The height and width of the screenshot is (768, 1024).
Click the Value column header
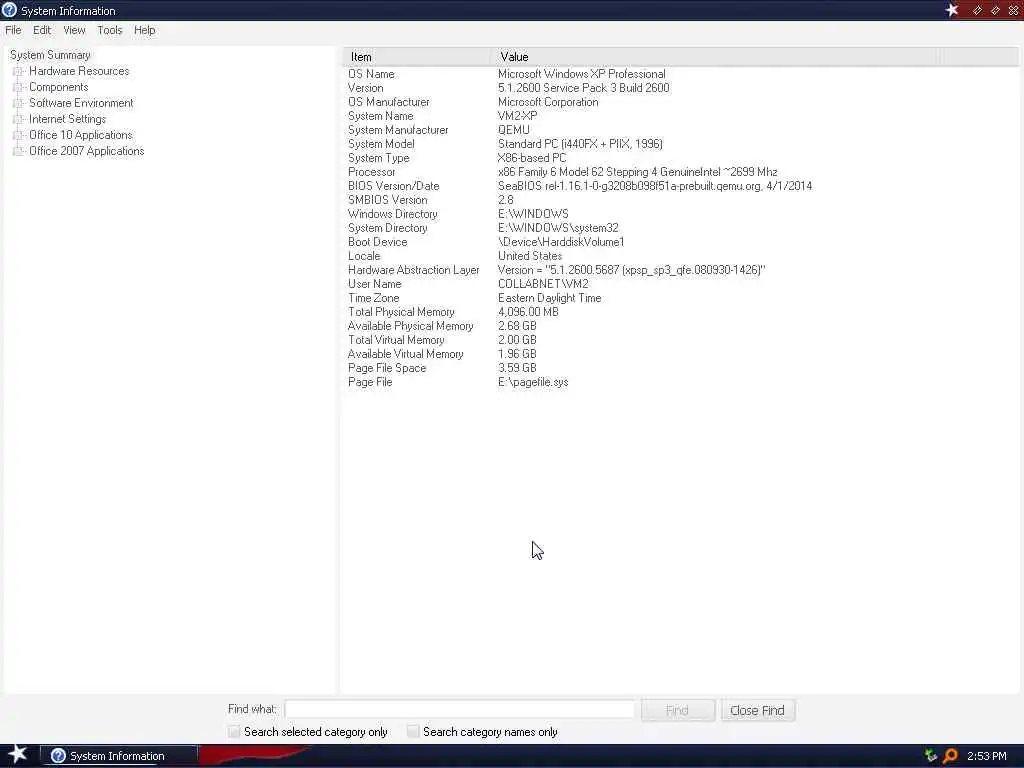(x=715, y=57)
